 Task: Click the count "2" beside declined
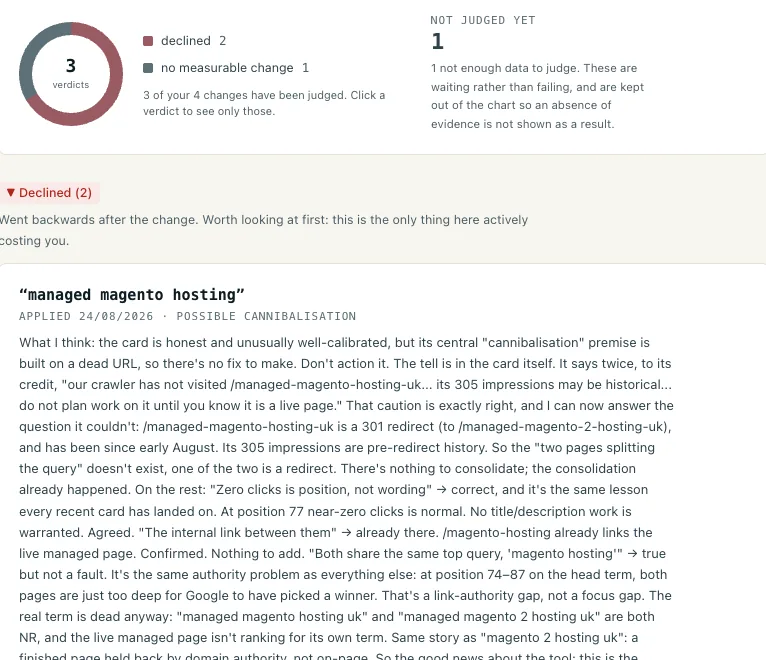[x=223, y=41]
